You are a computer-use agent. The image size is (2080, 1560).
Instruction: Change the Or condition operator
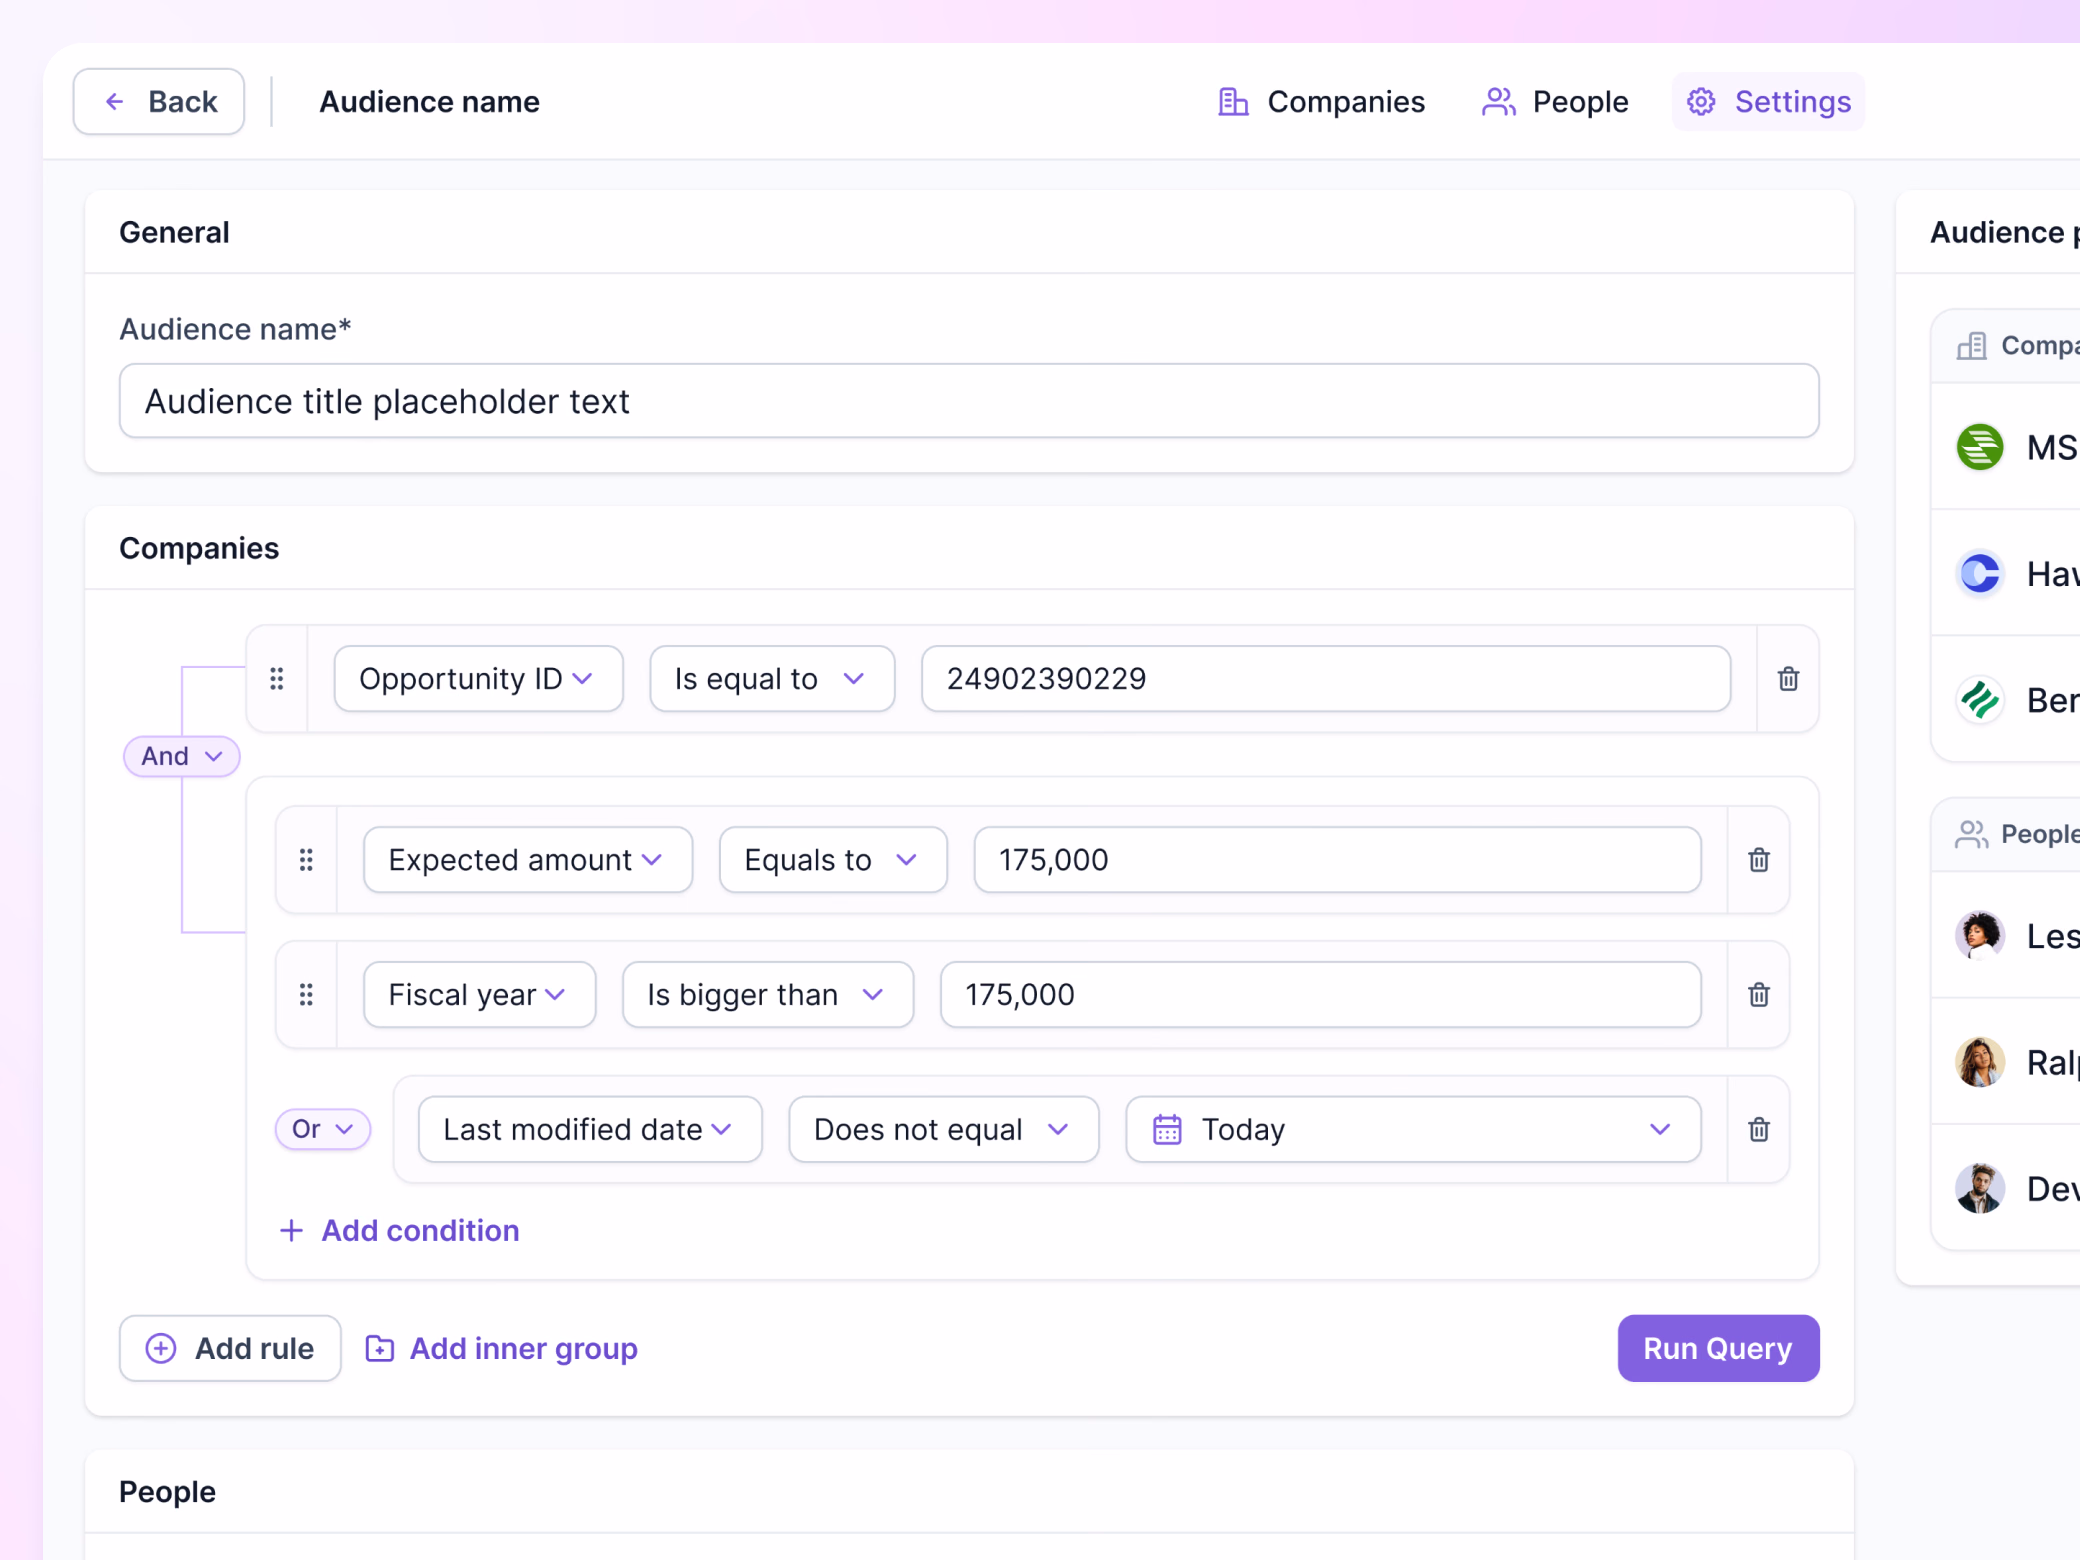322,1130
